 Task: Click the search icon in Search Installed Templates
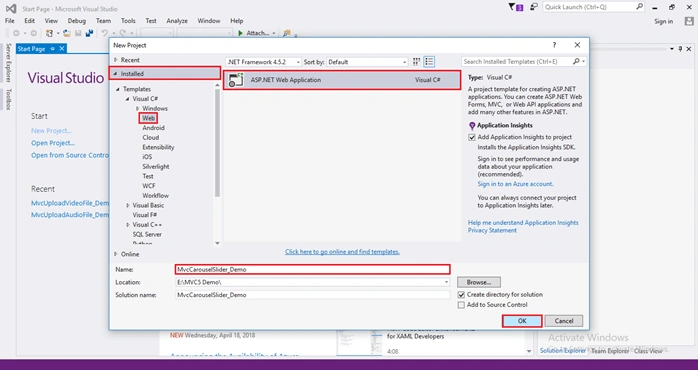point(576,61)
